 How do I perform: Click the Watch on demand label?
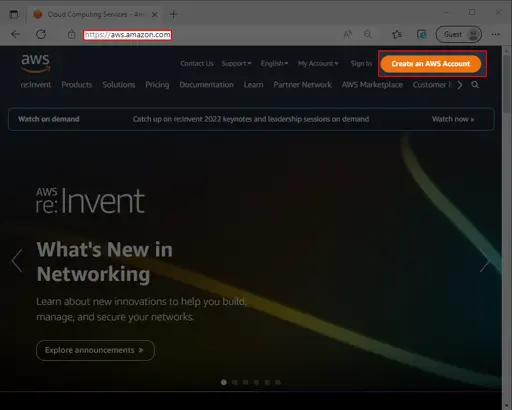tap(49, 119)
